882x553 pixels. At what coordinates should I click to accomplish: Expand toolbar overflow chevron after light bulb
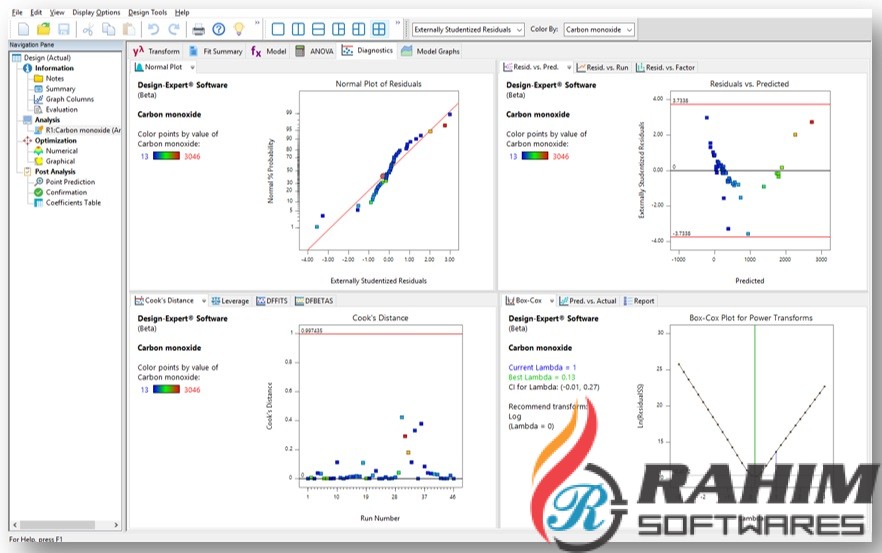[257, 23]
